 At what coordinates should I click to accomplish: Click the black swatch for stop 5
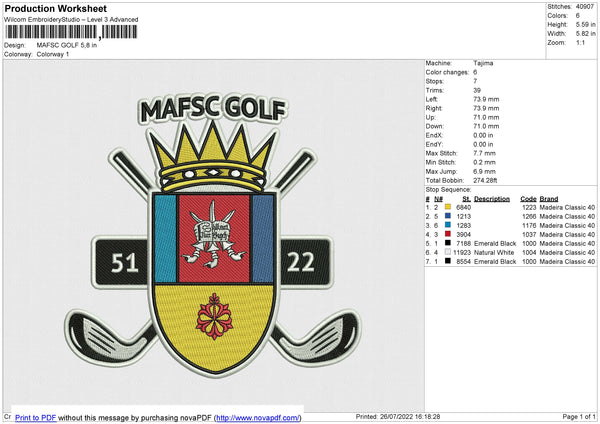(448, 243)
